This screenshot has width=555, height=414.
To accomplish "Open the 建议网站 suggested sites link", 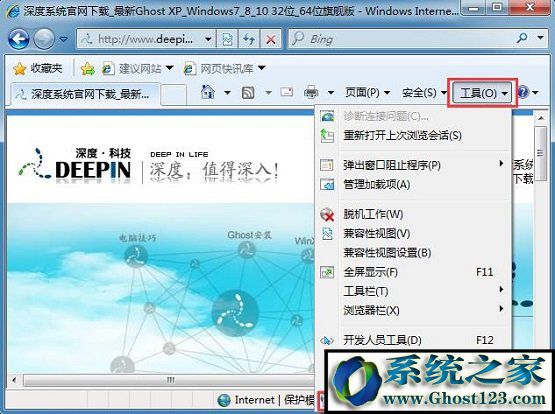I will [137, 68].
